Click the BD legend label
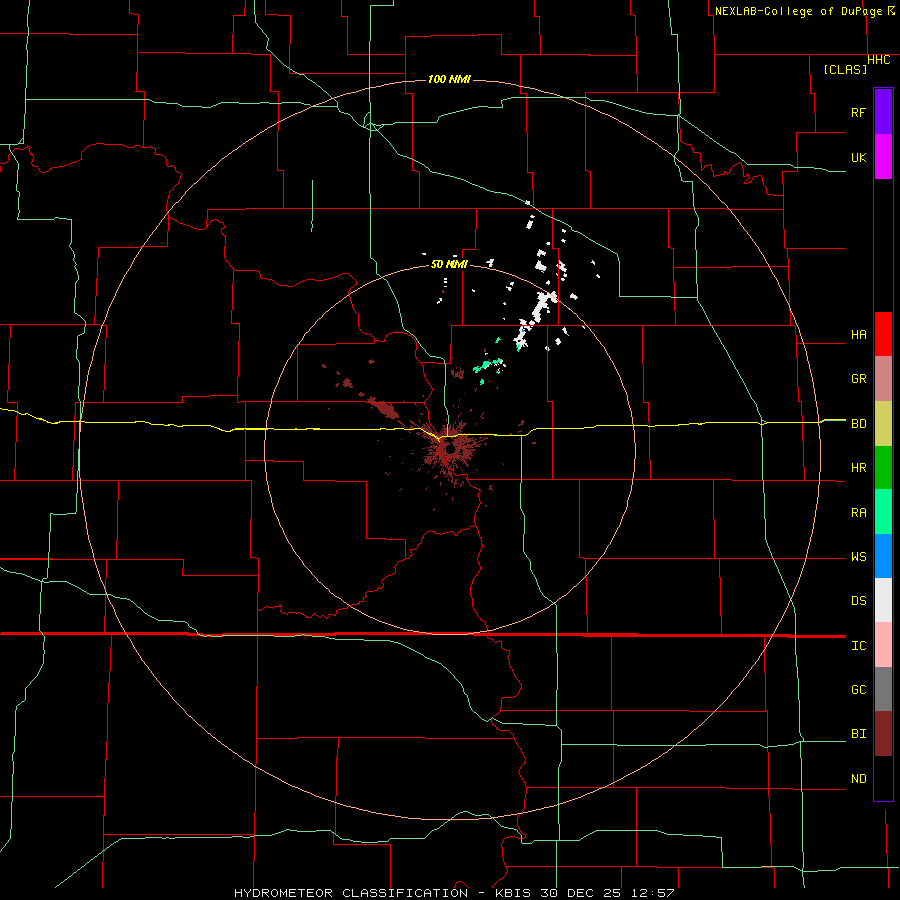 point(858,424)
